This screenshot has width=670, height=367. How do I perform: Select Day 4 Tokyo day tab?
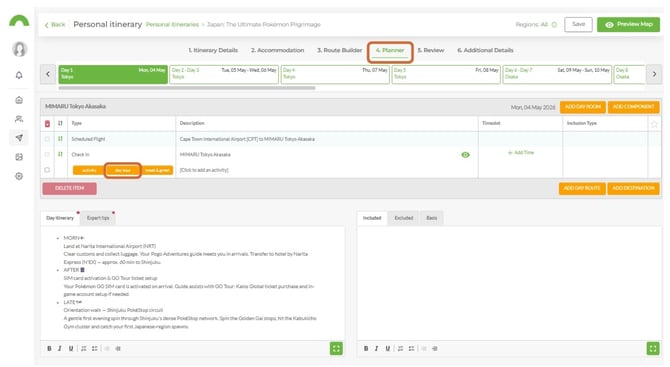click(x=335, y=74)
